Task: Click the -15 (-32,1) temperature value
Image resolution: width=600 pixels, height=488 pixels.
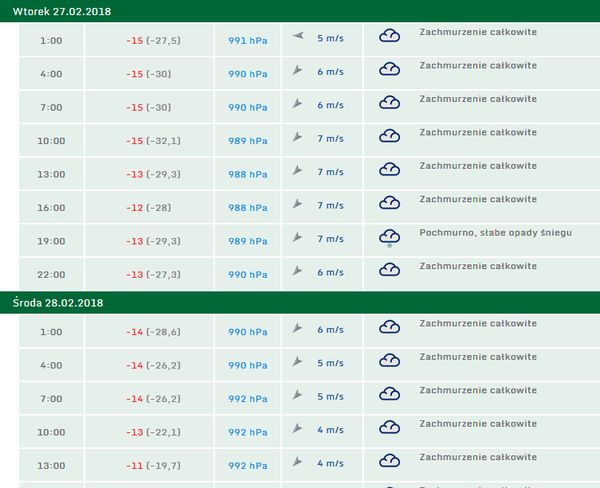Action: (x=153, y=141)
